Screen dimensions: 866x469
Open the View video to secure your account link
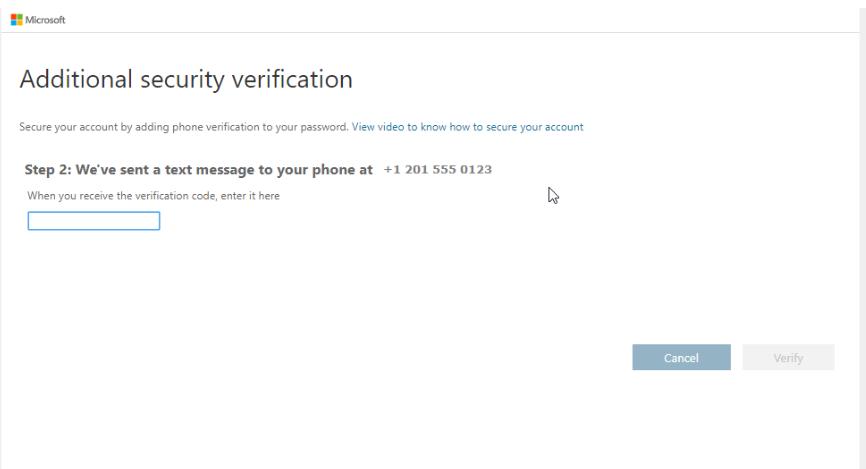click(x=467, y=127)
